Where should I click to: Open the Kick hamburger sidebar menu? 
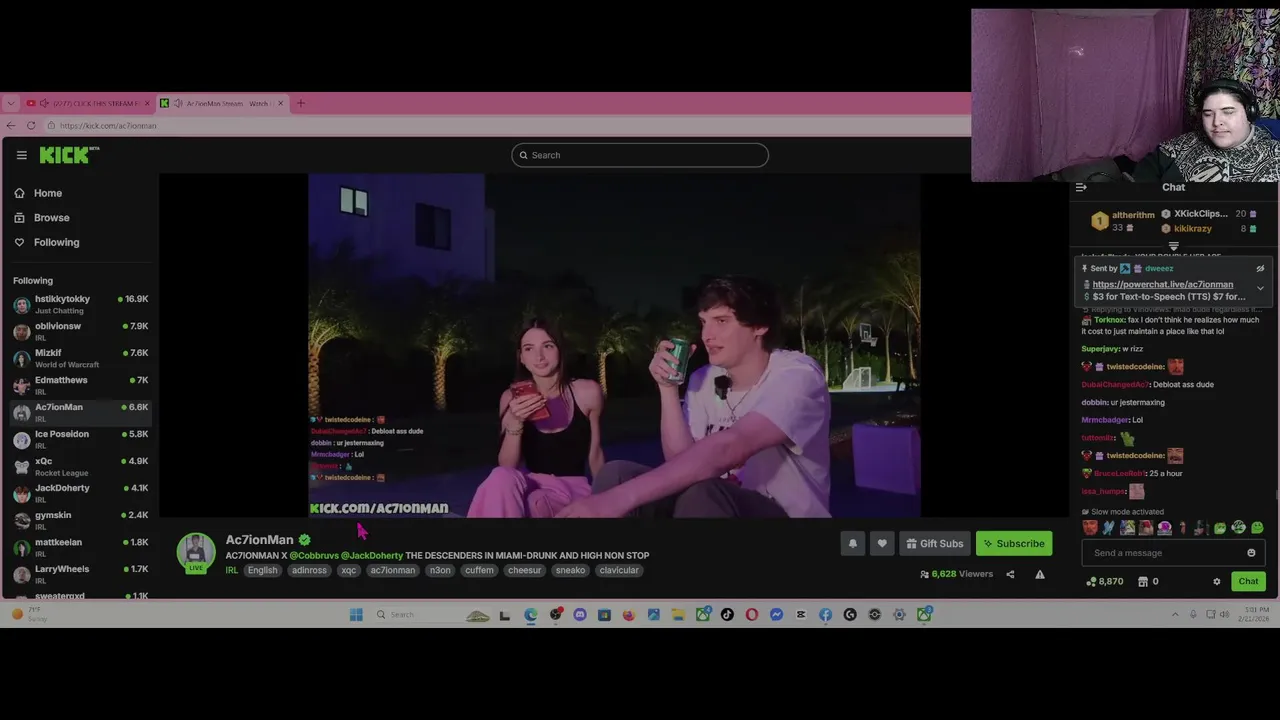click(21, 155)
